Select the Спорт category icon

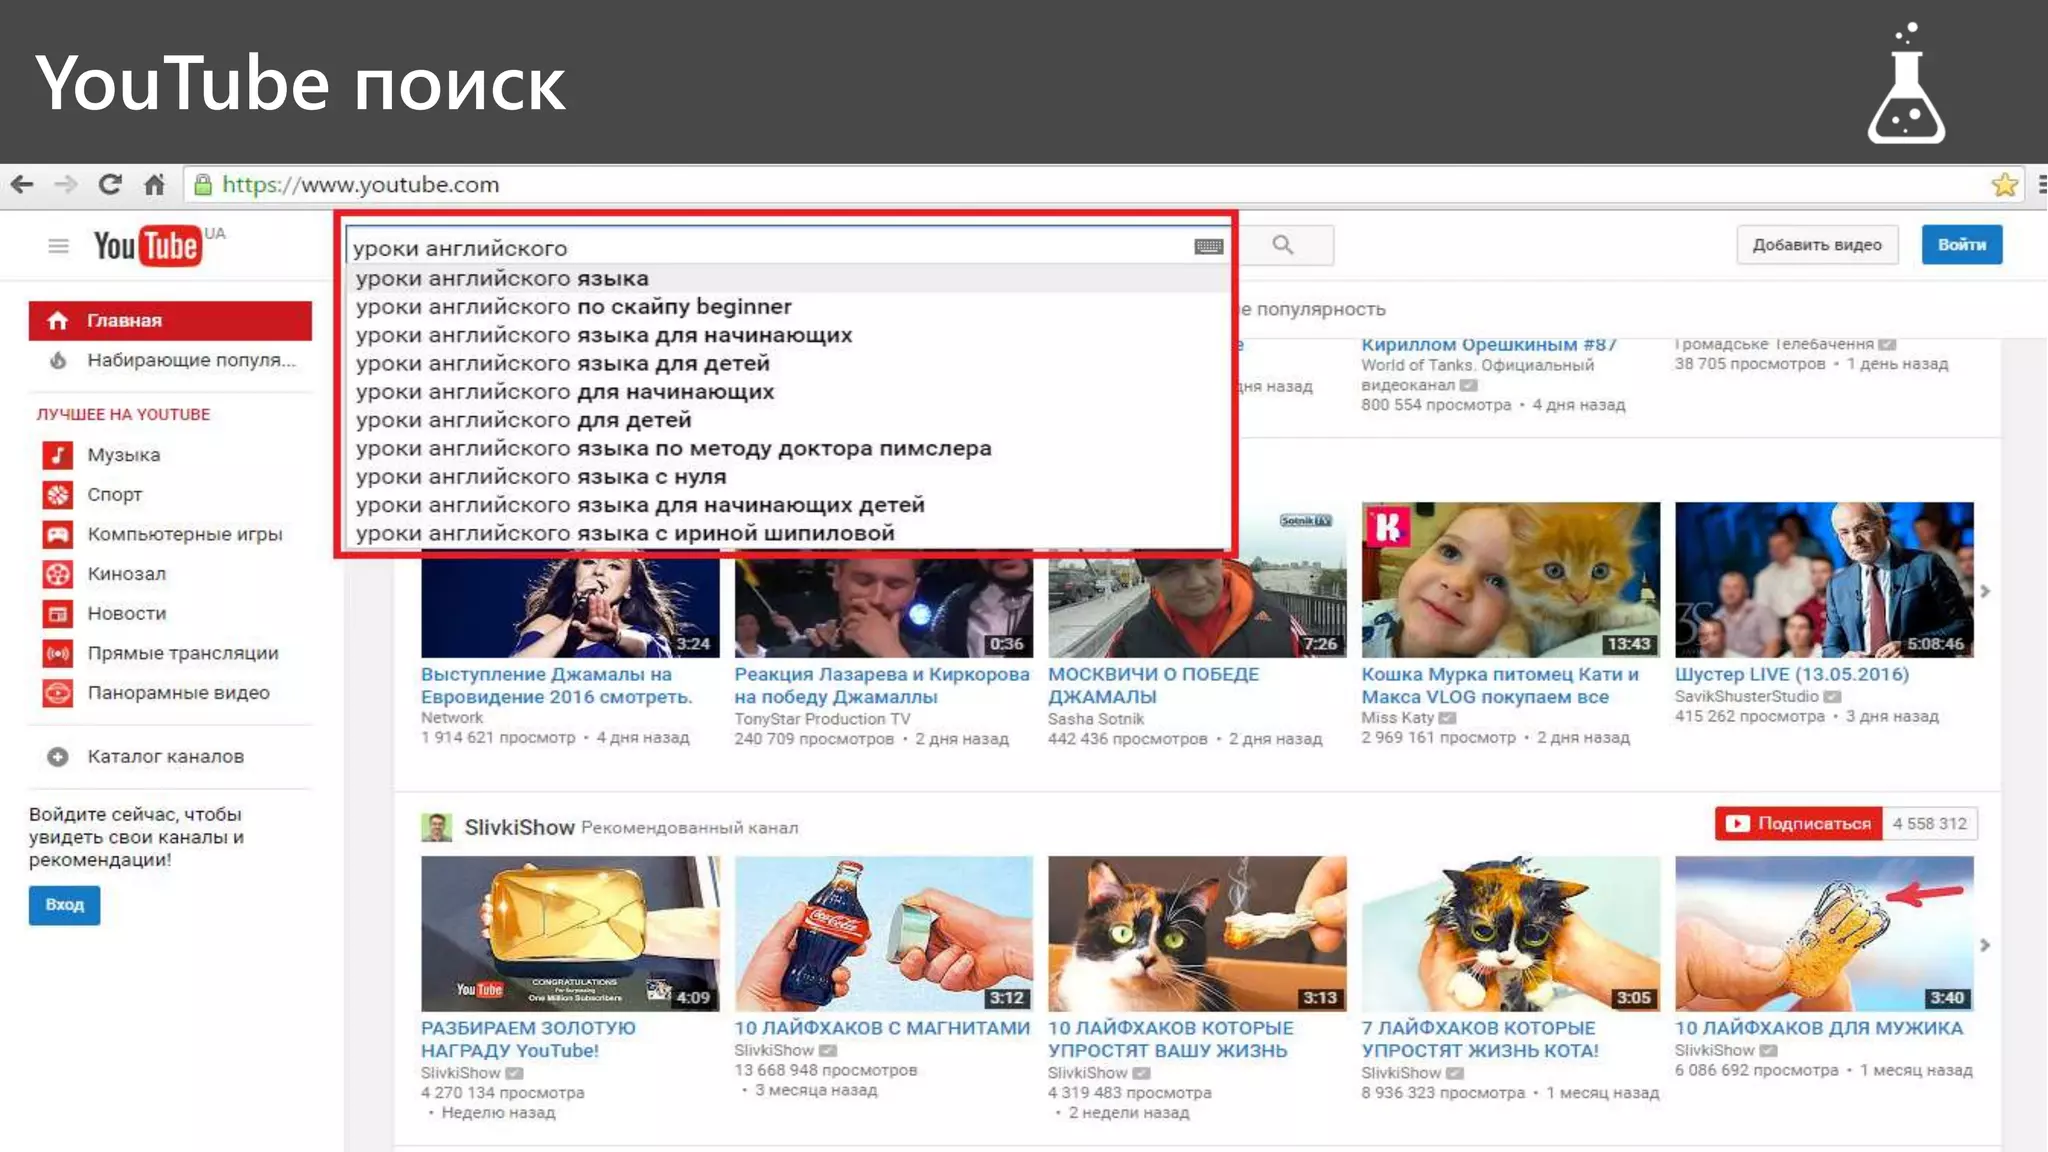coord(58,494)
